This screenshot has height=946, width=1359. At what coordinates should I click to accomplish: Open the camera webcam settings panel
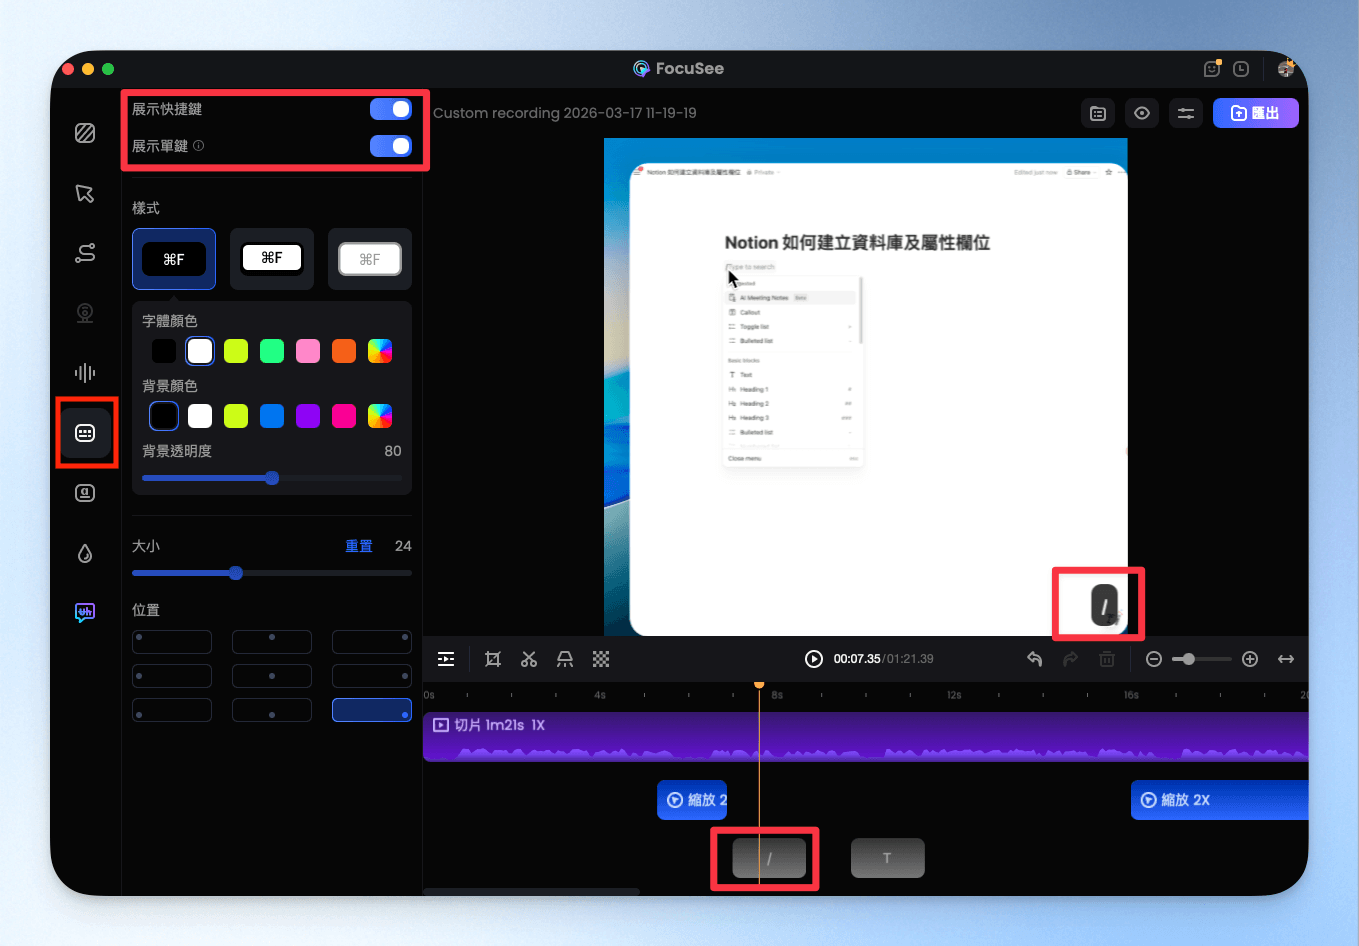pyautogui.click(x=85, y=313)
